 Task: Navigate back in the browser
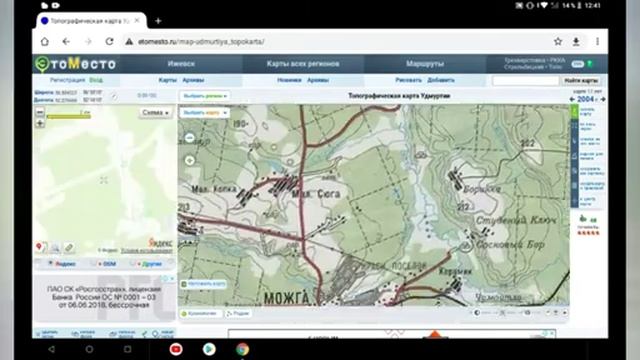[66, 41]
